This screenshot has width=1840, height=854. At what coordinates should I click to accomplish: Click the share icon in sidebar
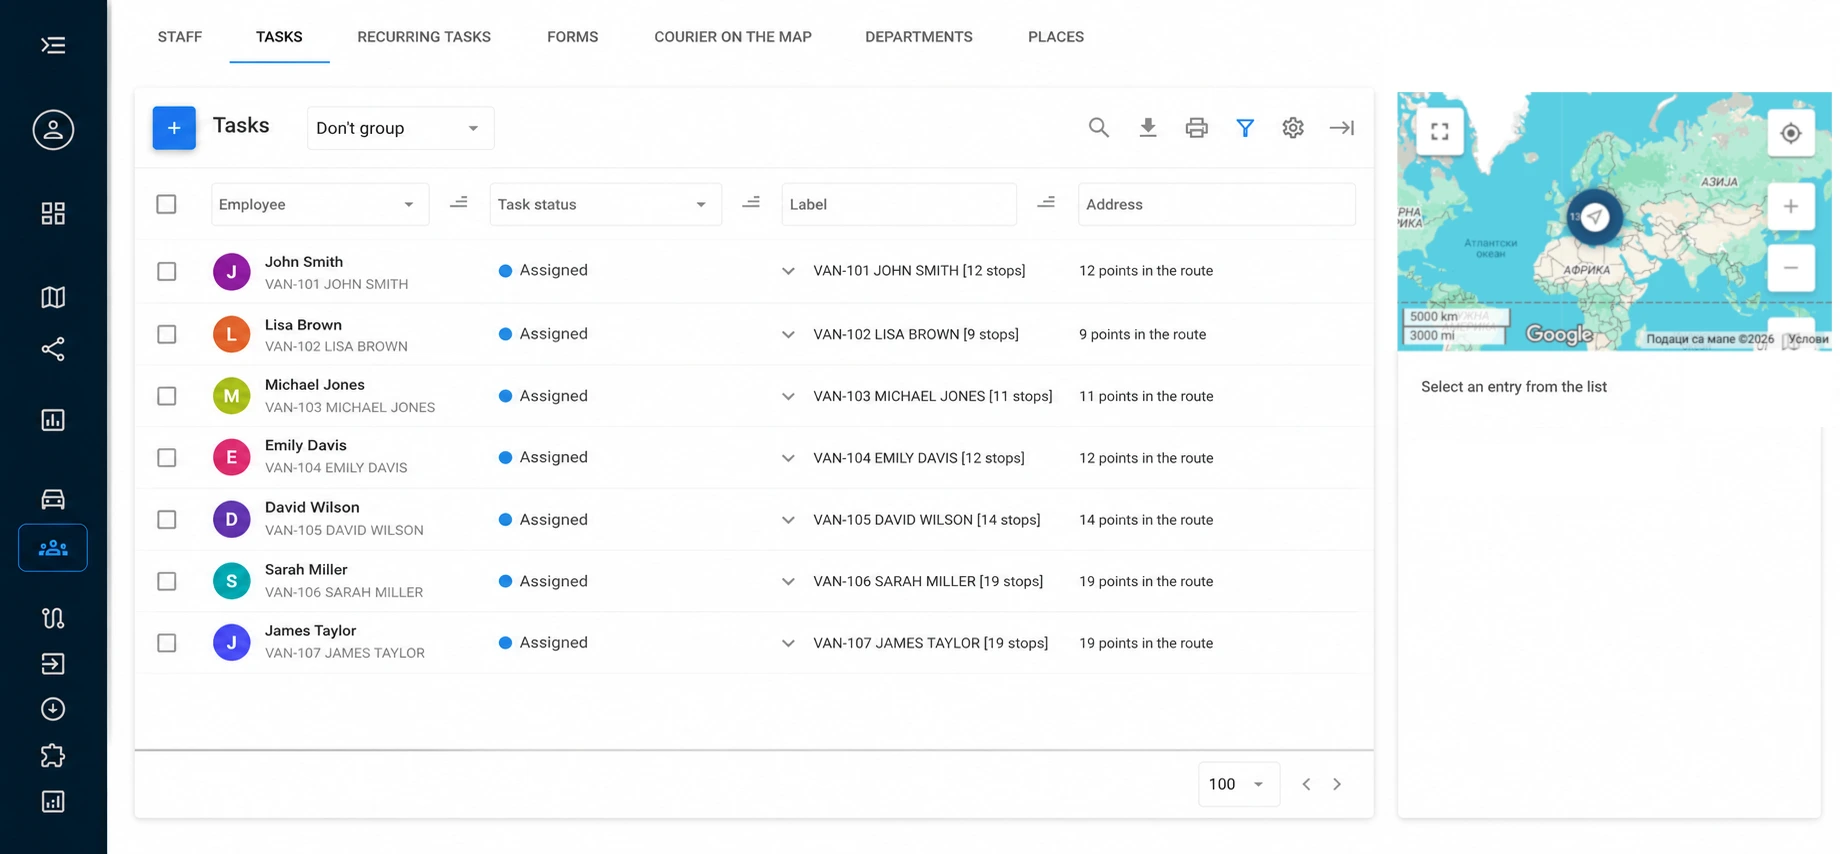coord(53,349)
